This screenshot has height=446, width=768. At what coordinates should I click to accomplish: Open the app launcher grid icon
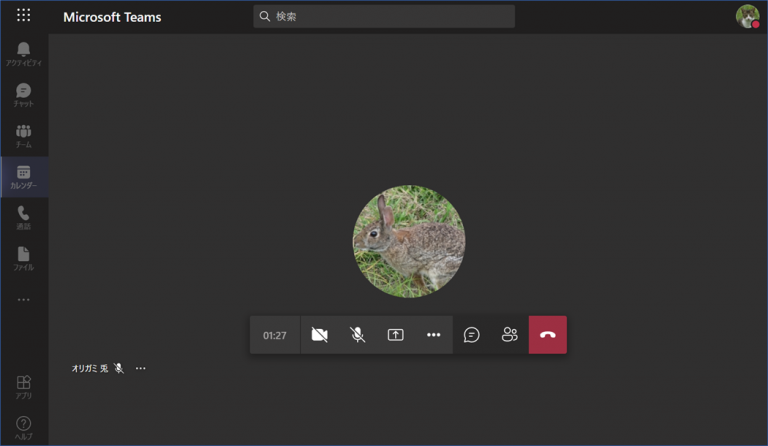(24, 15)
